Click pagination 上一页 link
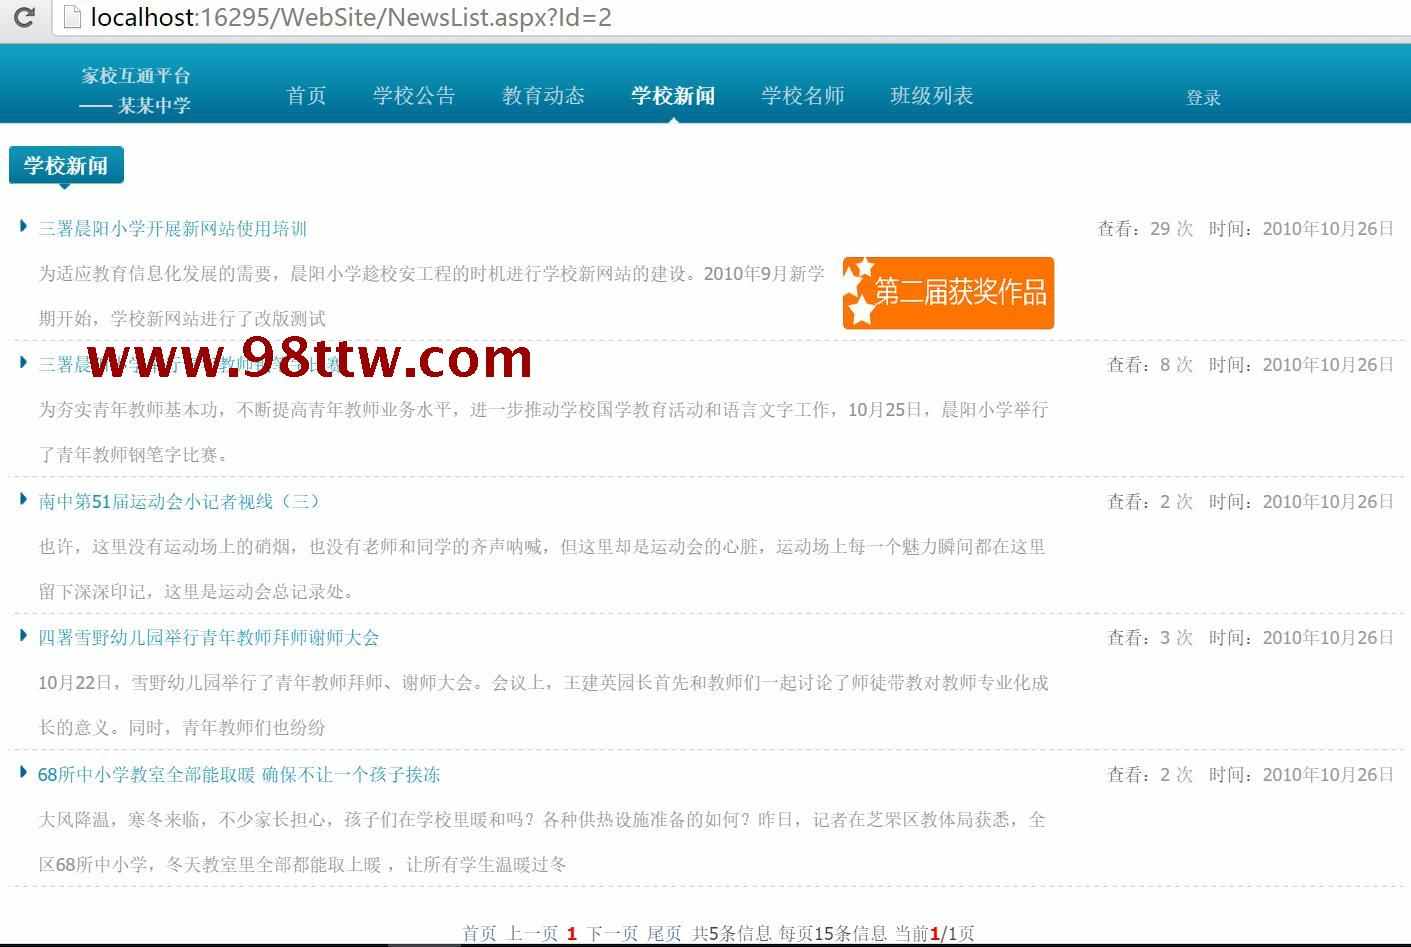 coord(532,933)
